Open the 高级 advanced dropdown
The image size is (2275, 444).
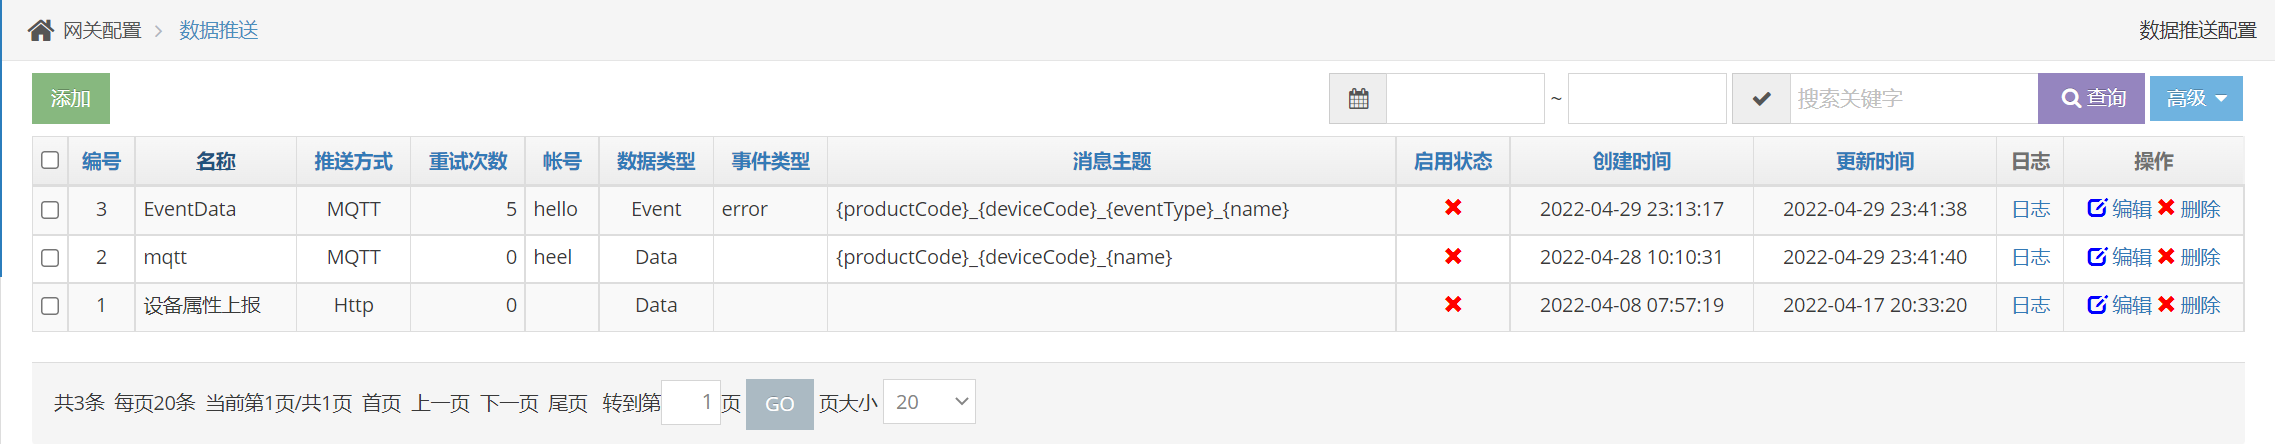point(2196,99)
